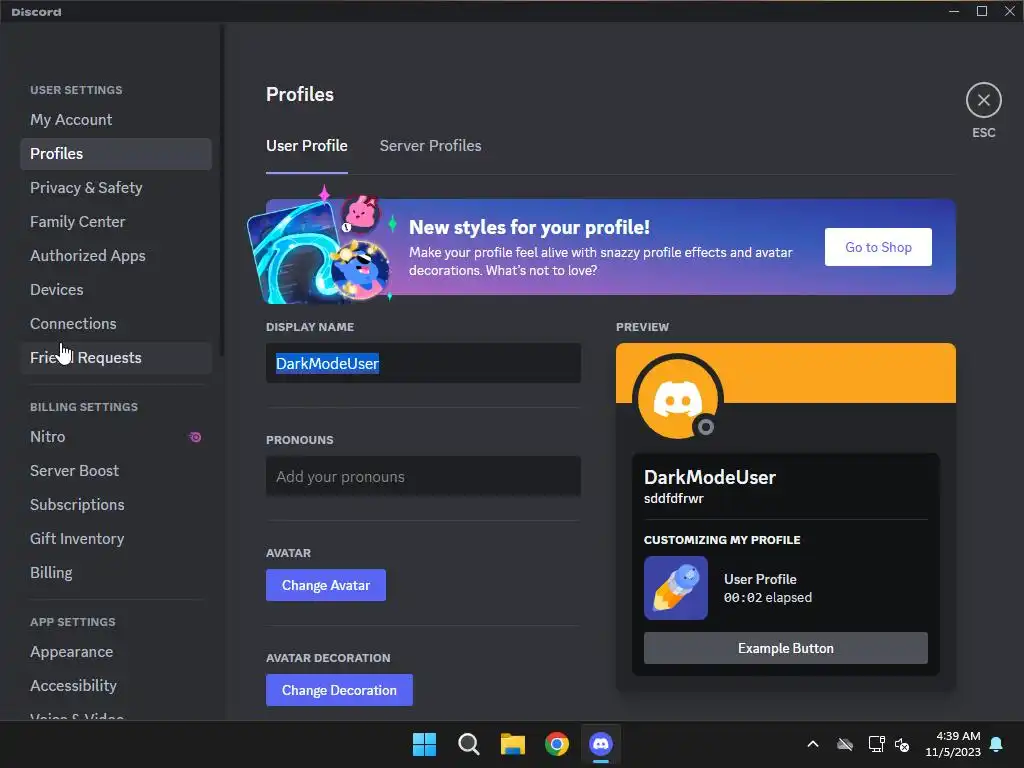
Task: Open Server Boost settings
Action: click(x=116, y=470)
